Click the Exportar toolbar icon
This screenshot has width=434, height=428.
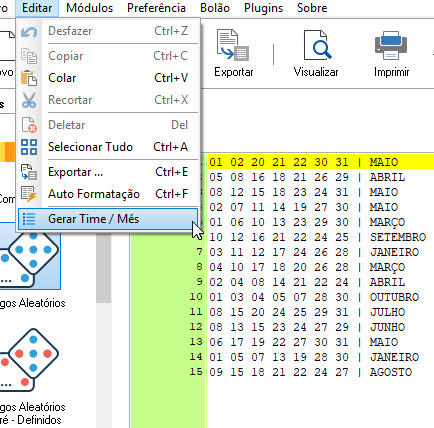[x=233, y=45]
